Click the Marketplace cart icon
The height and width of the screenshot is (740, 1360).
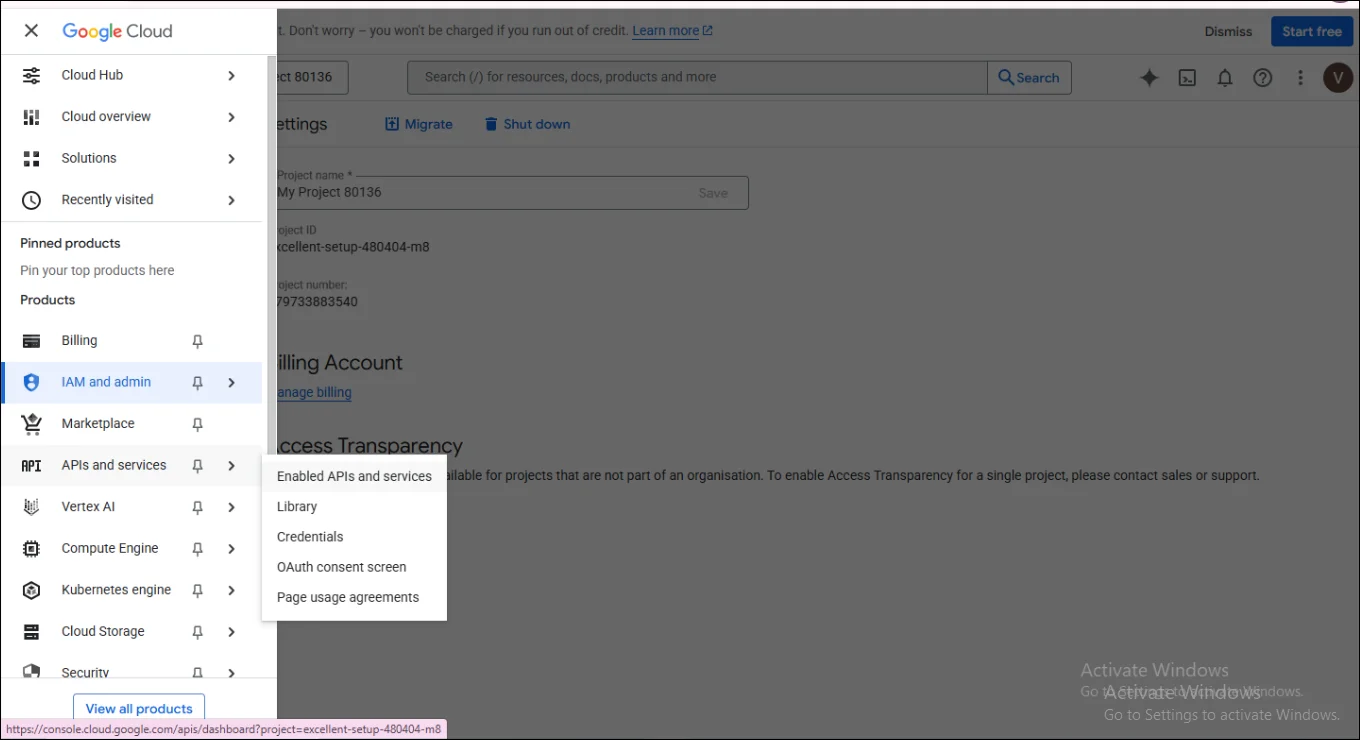tap(31, 424)
